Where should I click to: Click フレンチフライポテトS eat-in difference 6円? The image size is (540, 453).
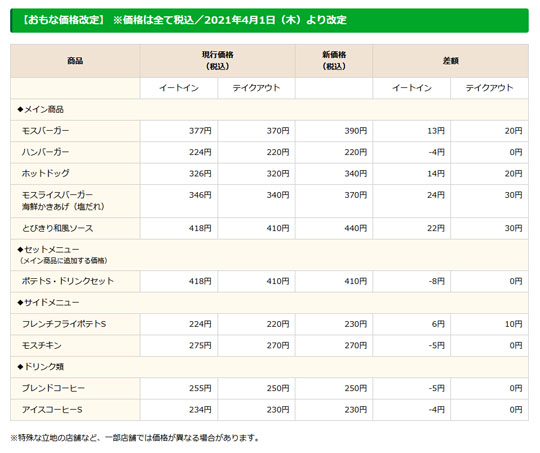[x=438, y=324]
